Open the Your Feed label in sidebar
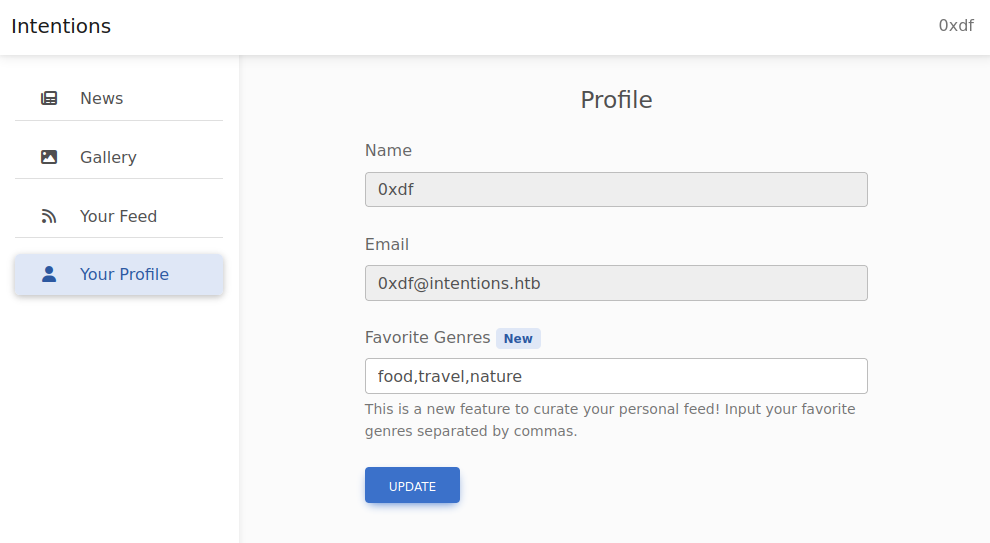The image size is (990, 543). (x=118, y=216)
